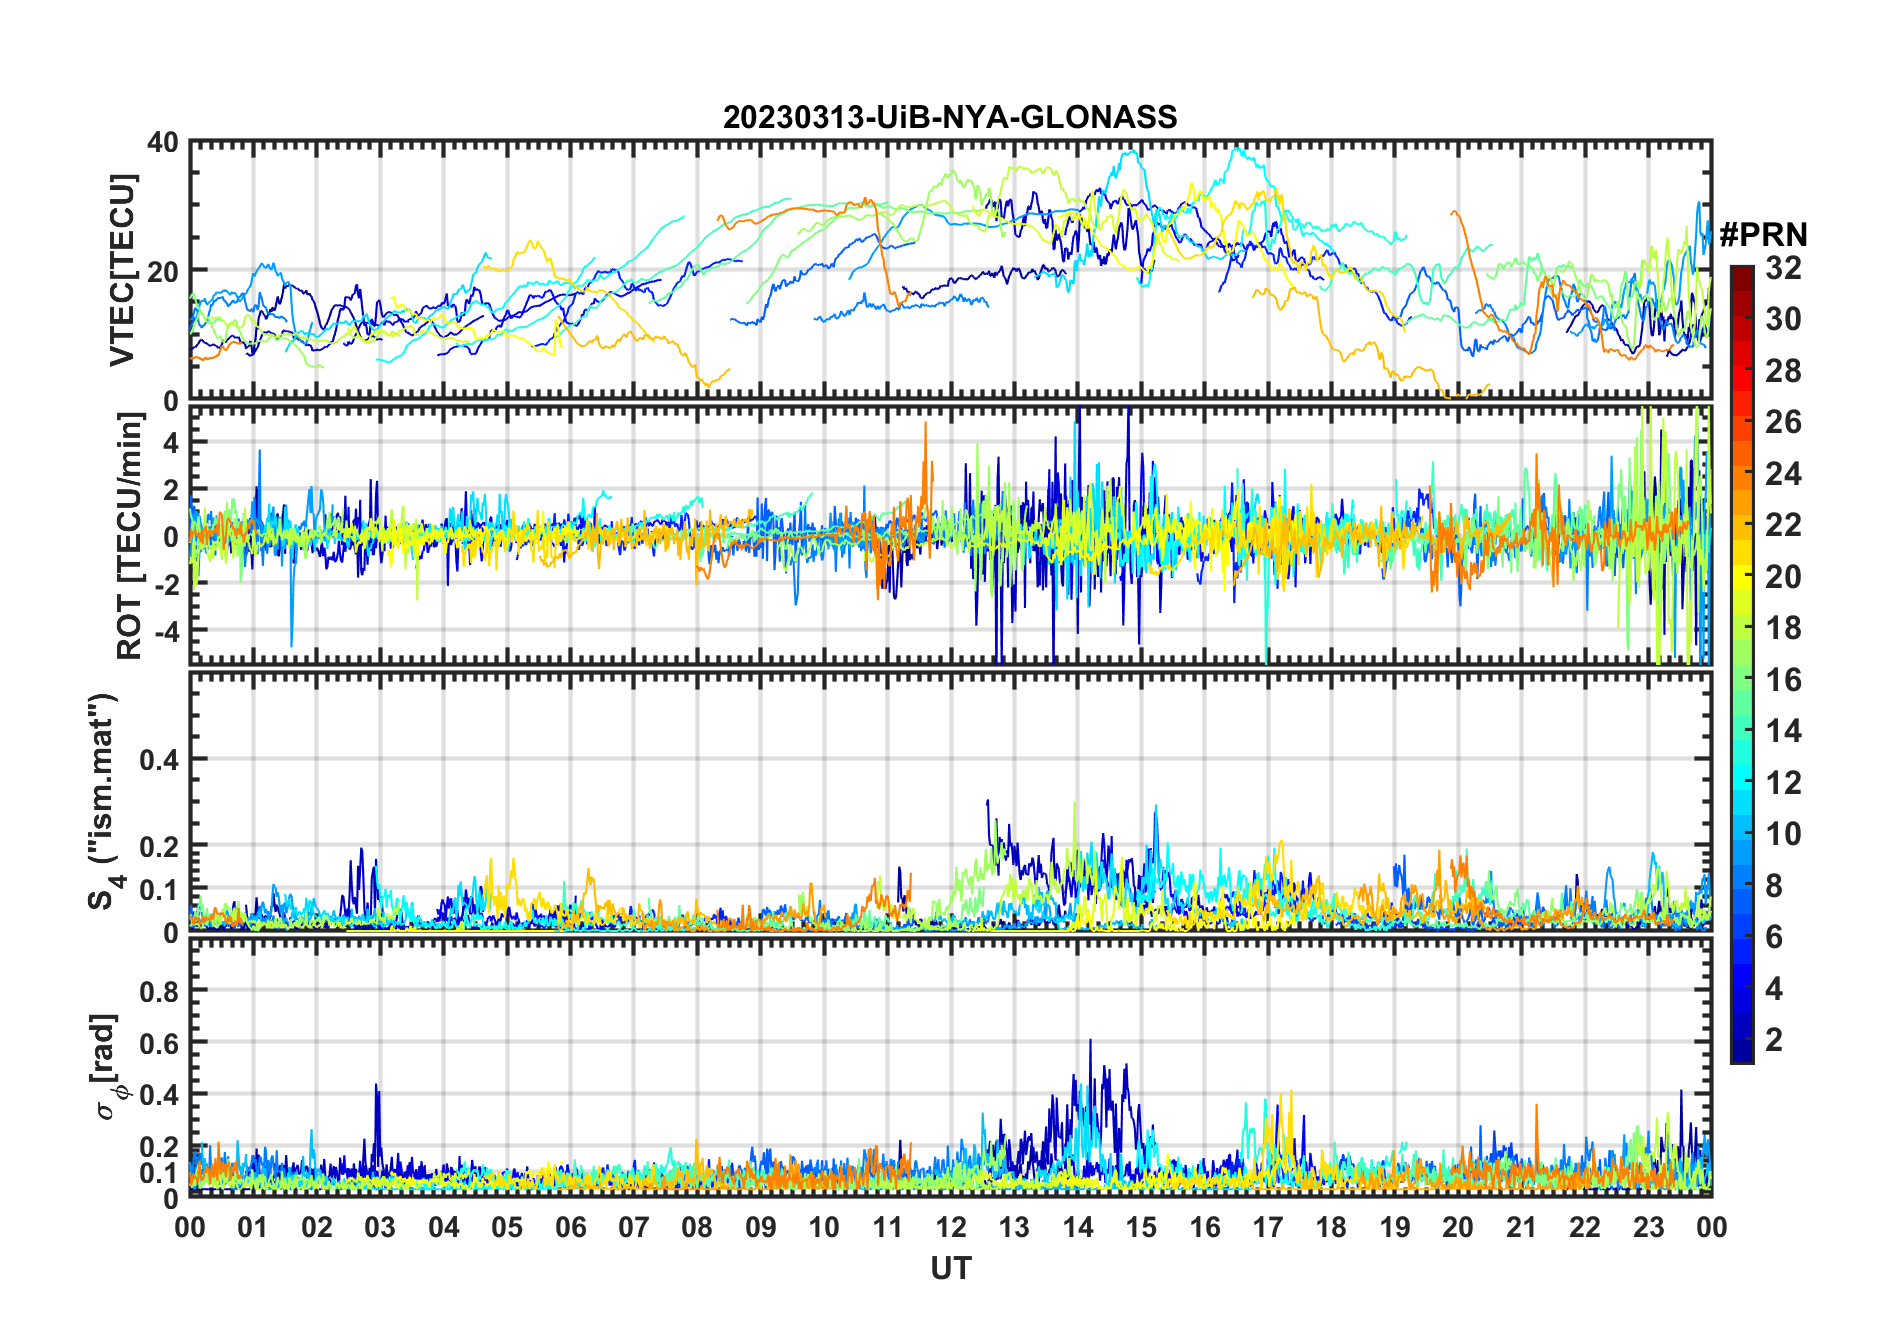The image size is (1902, 1330).
Task: Click the ROT [TECU/min] y-axis label
Action: click(x=129, y=536)
